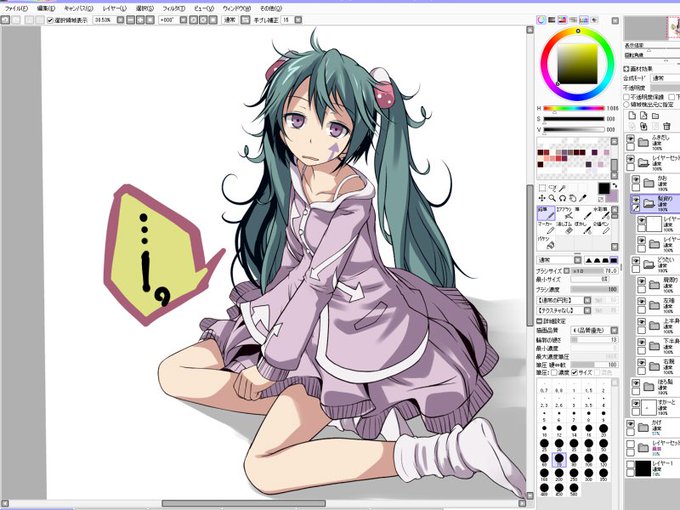This screenshot has height=510, width=680.
Task: Toggle the scratchpad panel icon
Action: coord(595,20)
